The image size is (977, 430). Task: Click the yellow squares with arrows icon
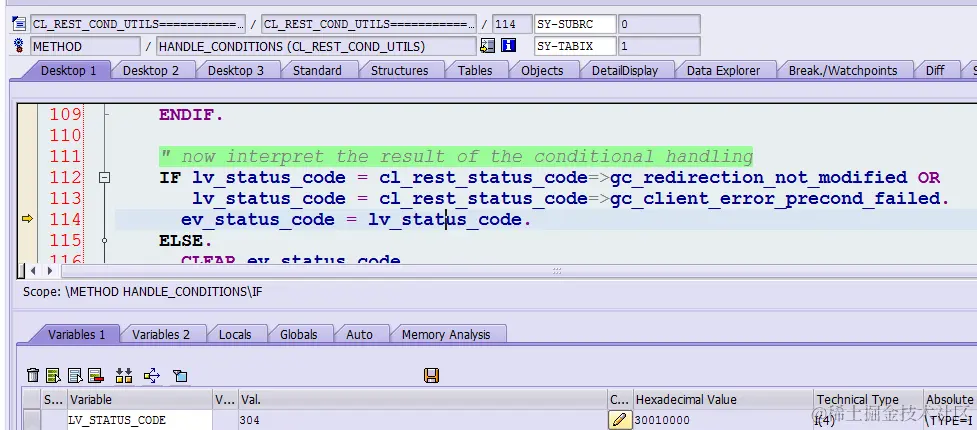coord(124,375)
